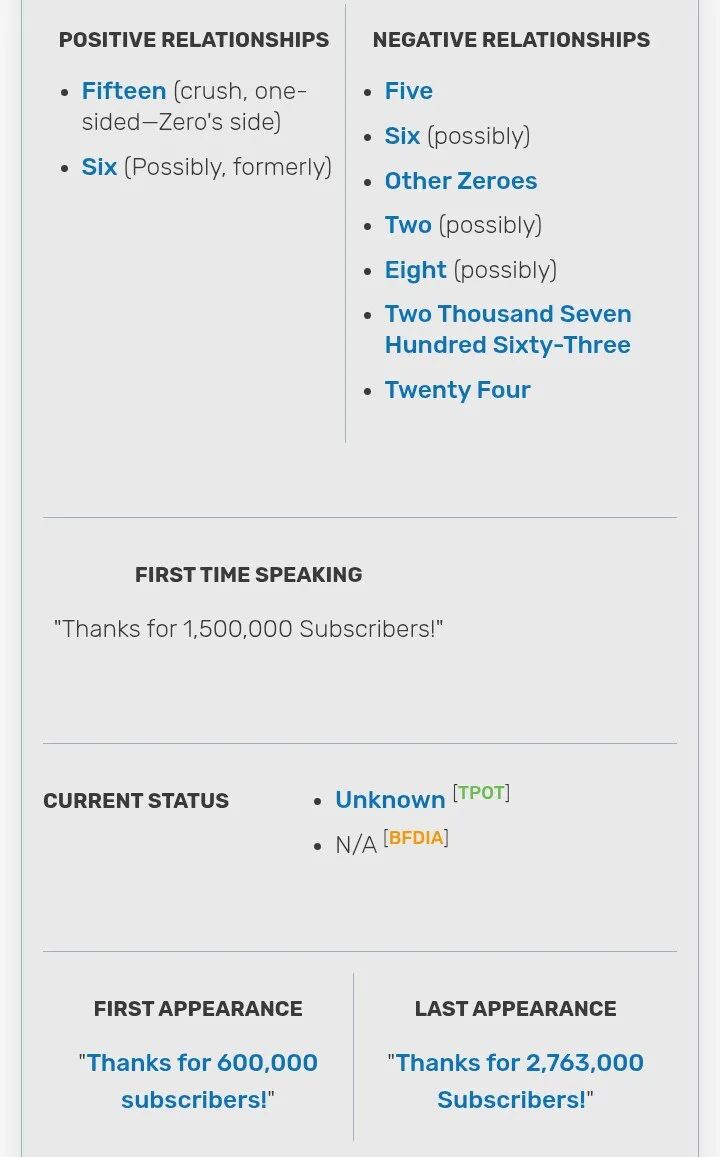Visit the Eight character link

[416, 270]
